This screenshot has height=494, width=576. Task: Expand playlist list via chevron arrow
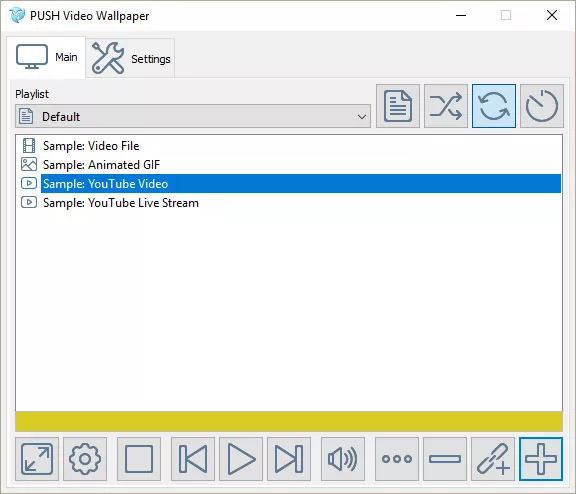[x=361, y=117]
